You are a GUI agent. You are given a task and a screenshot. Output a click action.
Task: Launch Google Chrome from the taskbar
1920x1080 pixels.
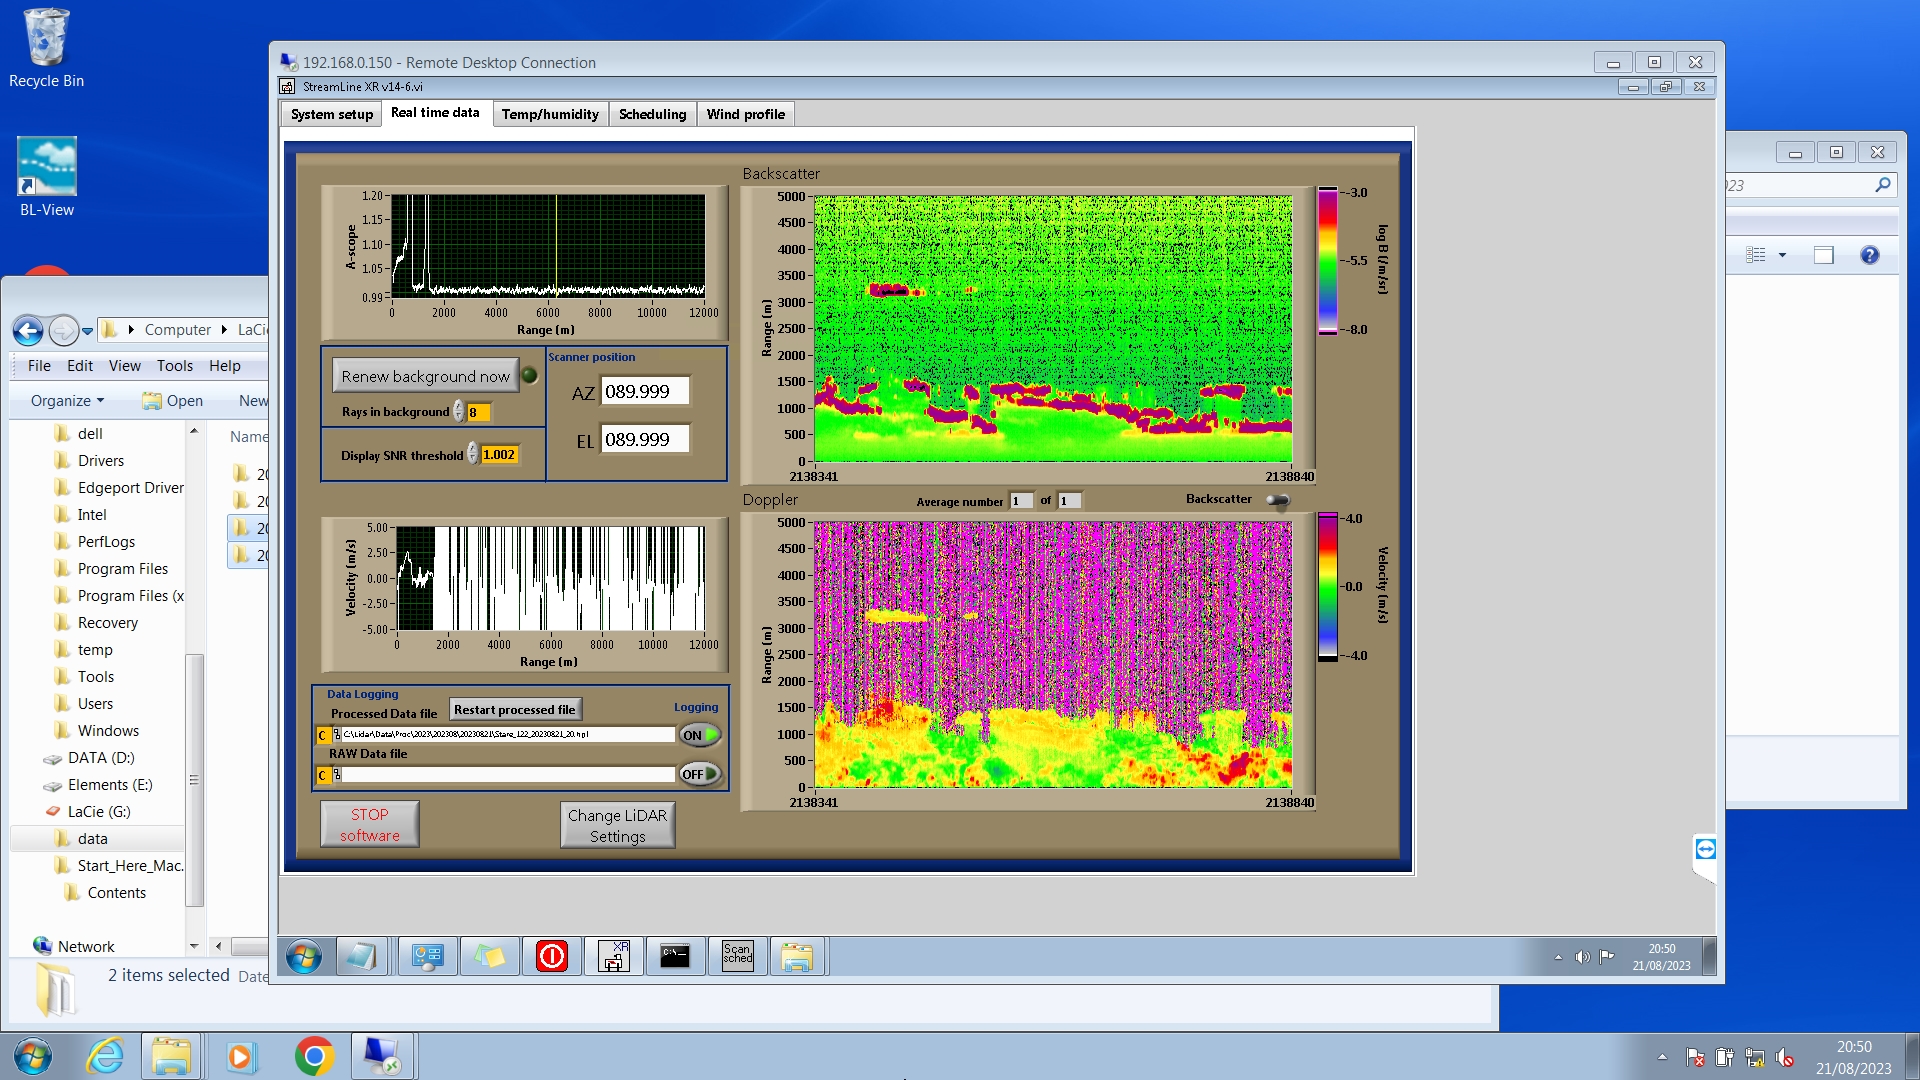[x=314, y=1056]
